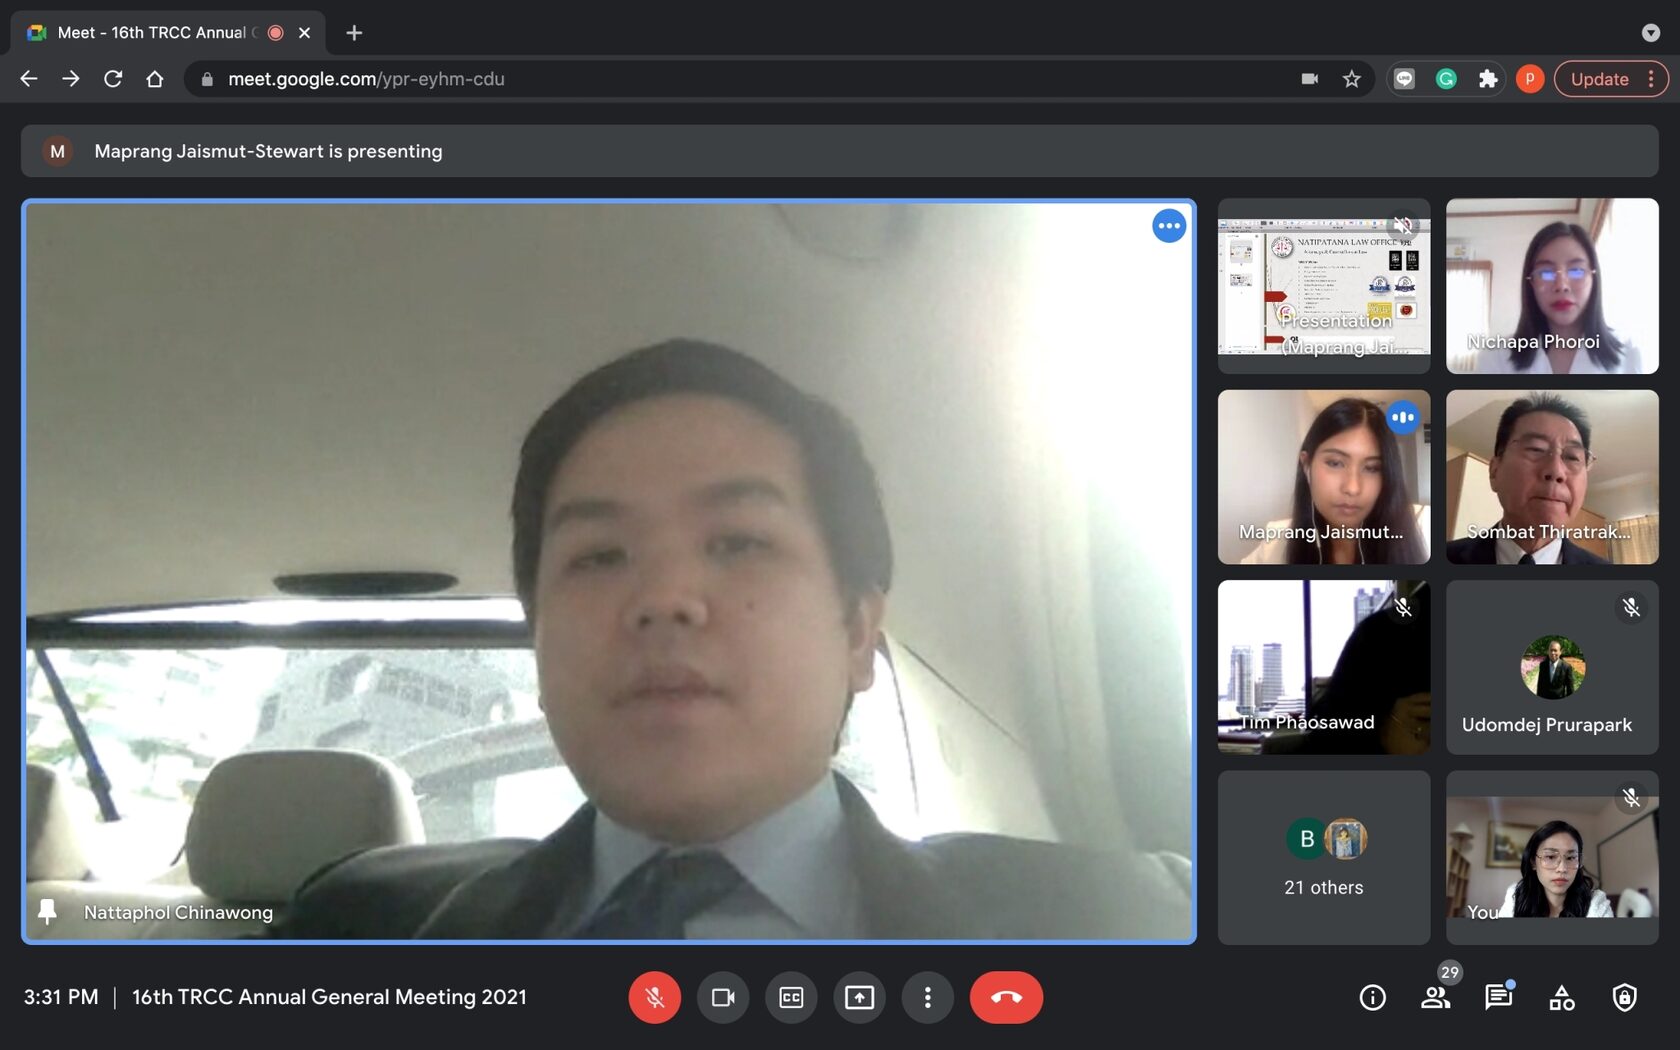This screenshot has height=1050, width=1680.
Task: Select your own video tile
Action: coord(1552,857)
